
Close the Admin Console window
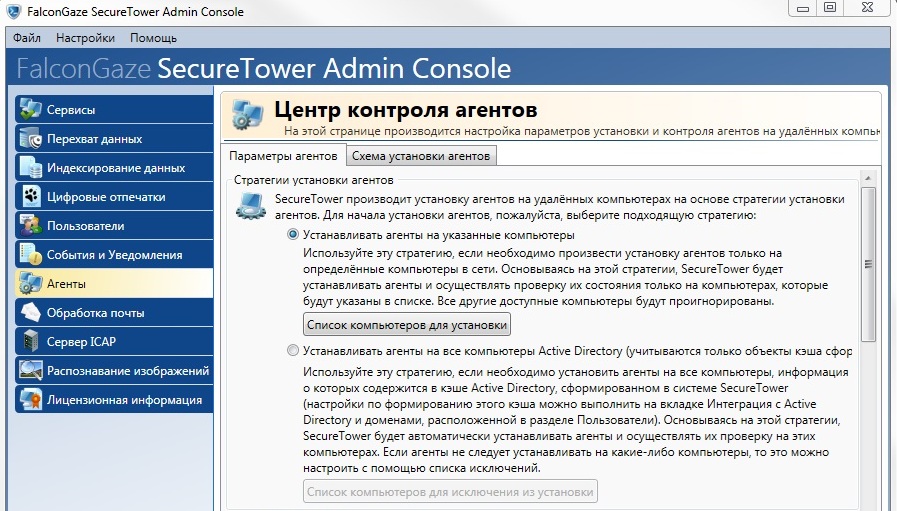(x=868, y=7)
